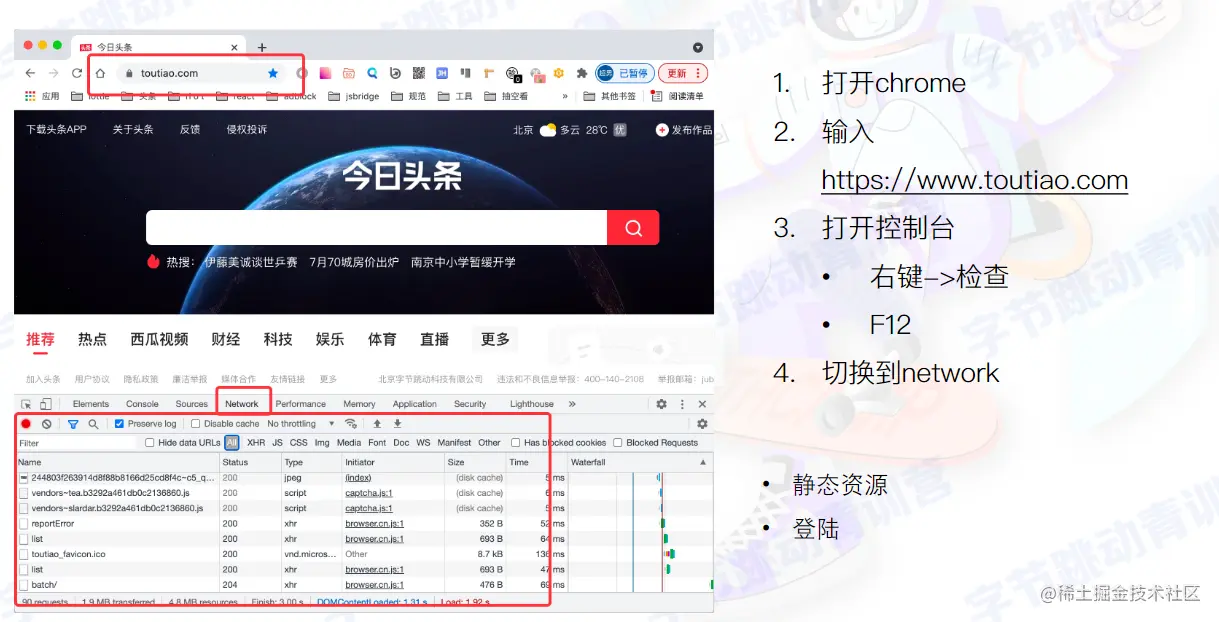Stop recording network log red circle
The width and height of the screenshot is (1219, 622).
(26, 424)
